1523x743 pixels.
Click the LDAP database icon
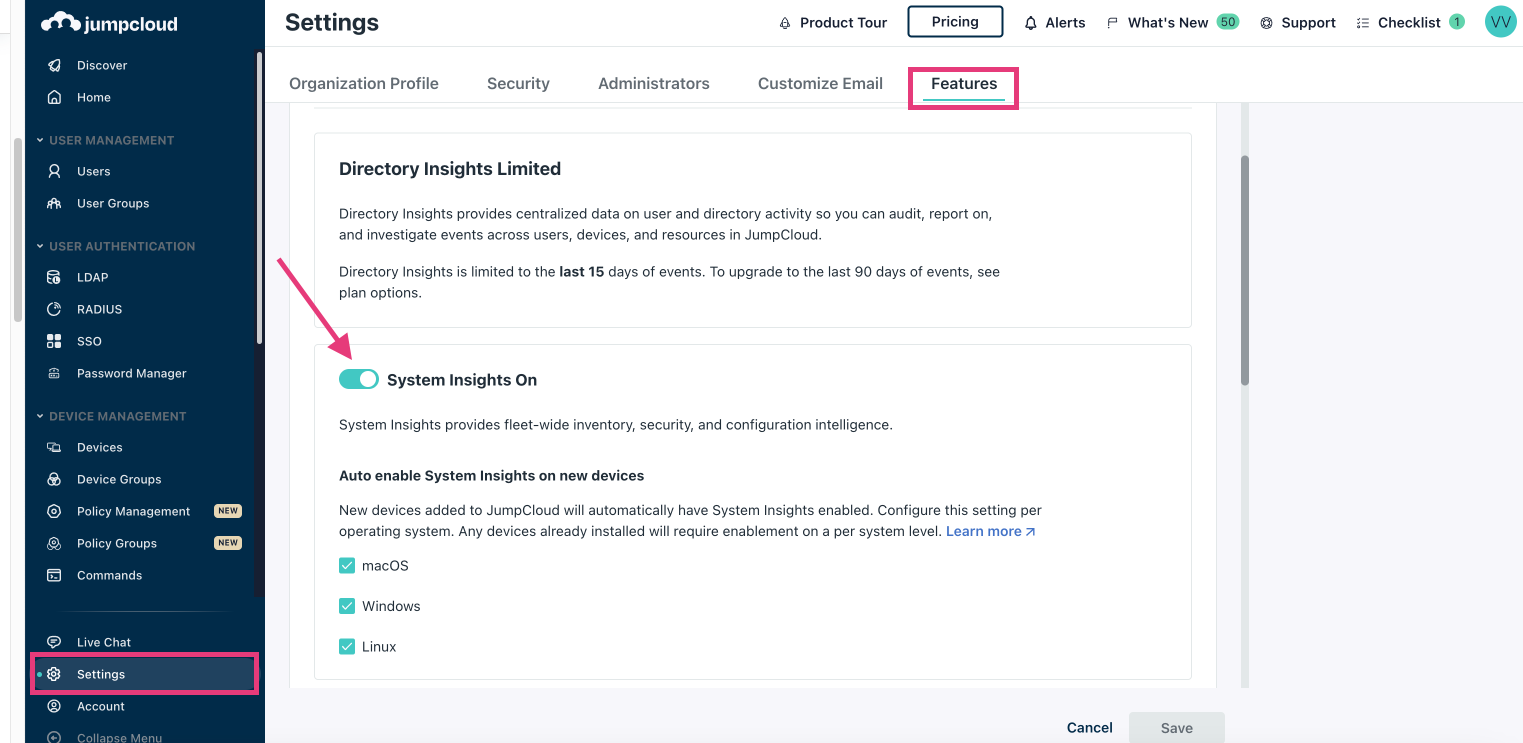point(55,277)
